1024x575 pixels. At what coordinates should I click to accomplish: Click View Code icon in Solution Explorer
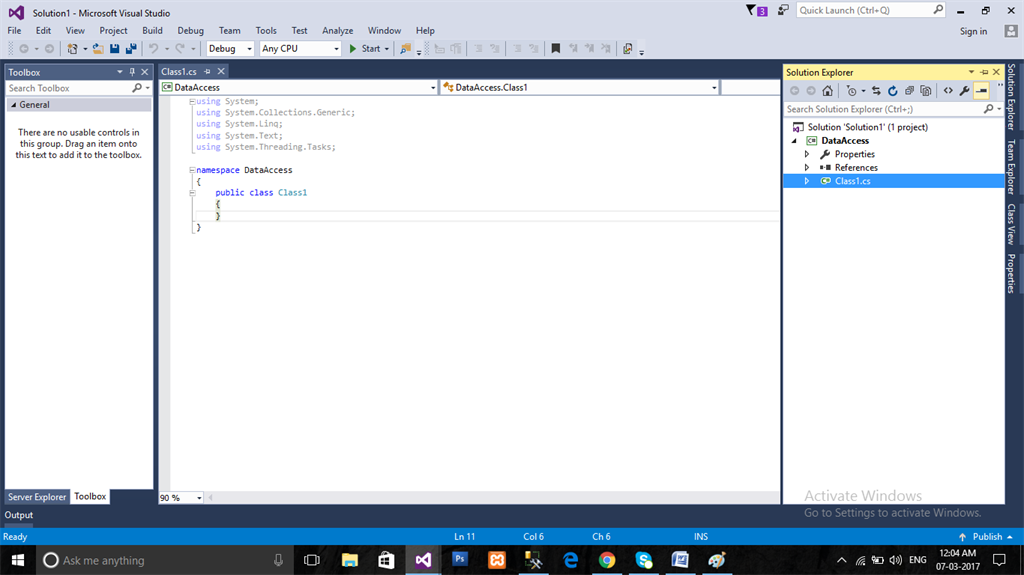(947, 91)
